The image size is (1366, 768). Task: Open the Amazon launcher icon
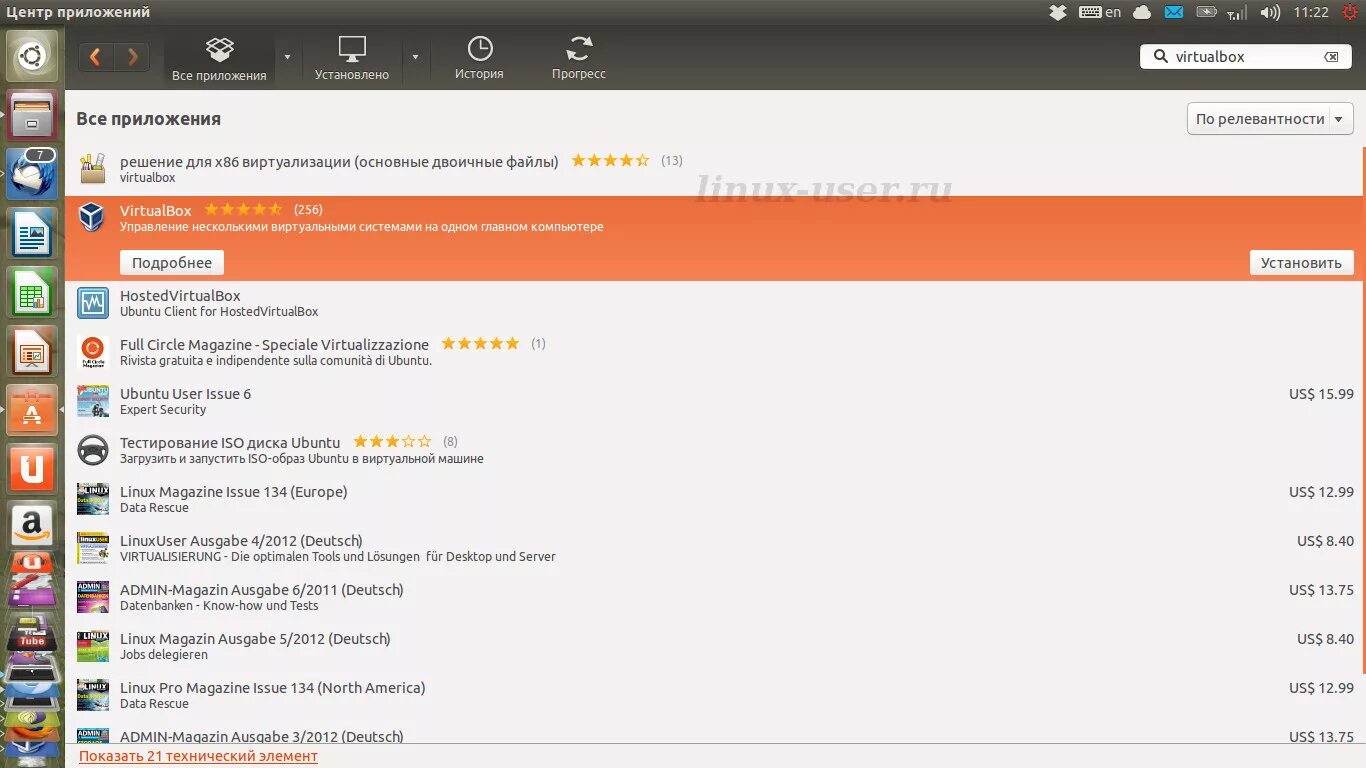[32, 526]
